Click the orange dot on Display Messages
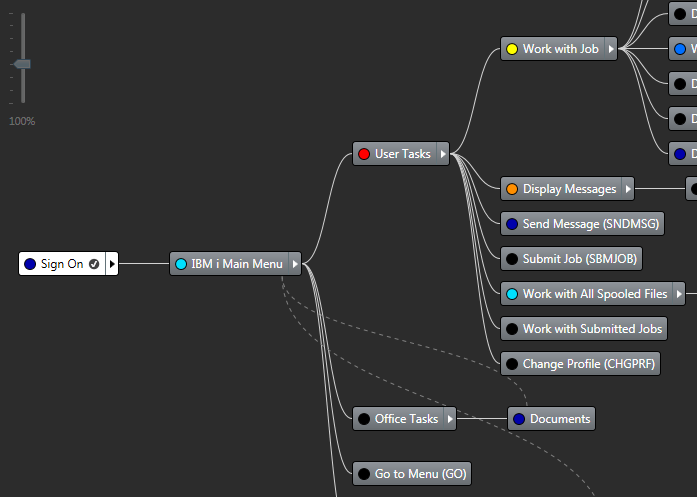The image size is (697, 497). [x=512, y=189]
